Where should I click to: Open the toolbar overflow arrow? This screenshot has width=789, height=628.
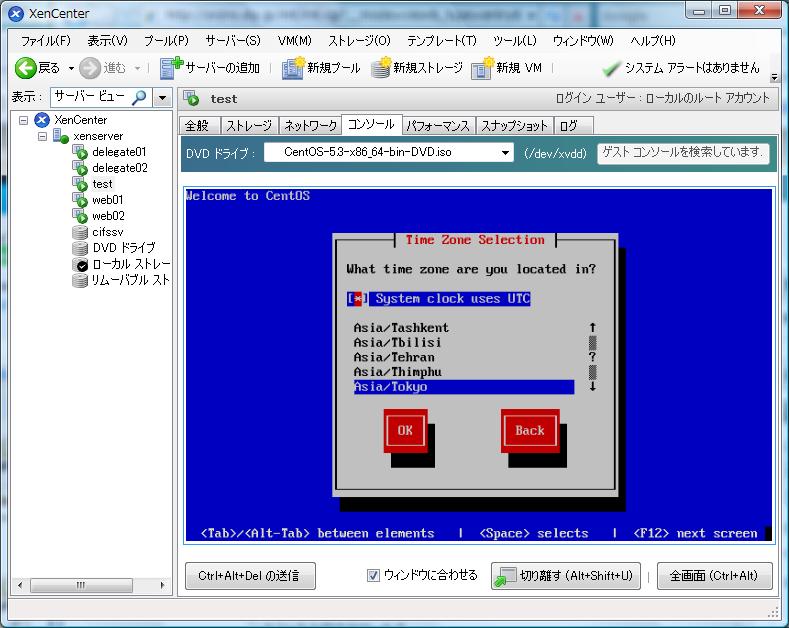[x=774, y=77]
